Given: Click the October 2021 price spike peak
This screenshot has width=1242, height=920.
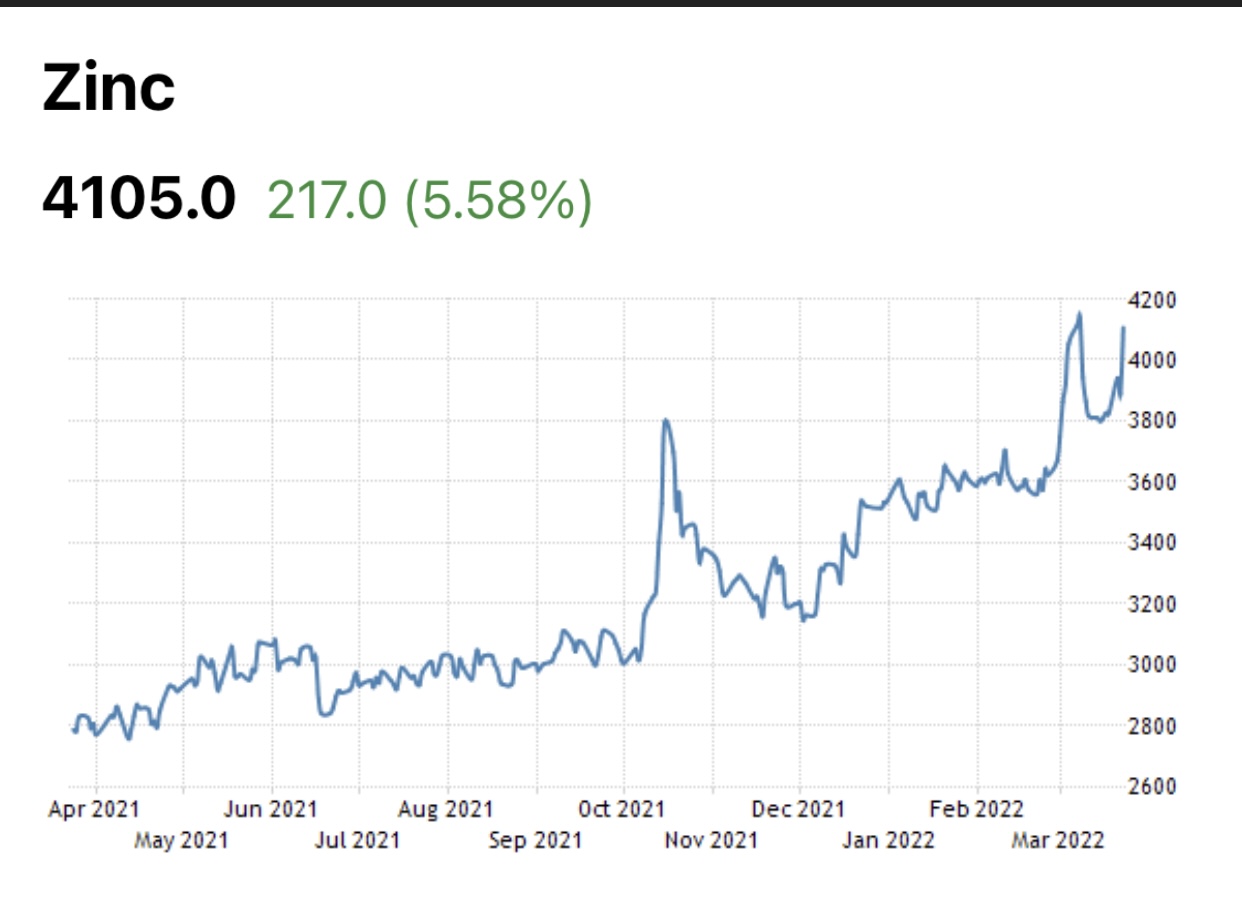Looking at the screenshot, I should 666,420.
